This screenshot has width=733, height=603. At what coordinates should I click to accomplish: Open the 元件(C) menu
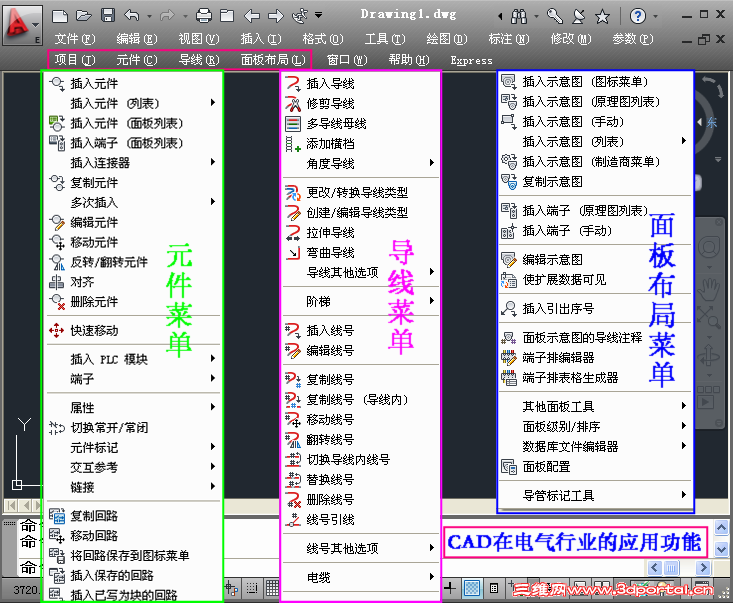[x=137, y=60]
